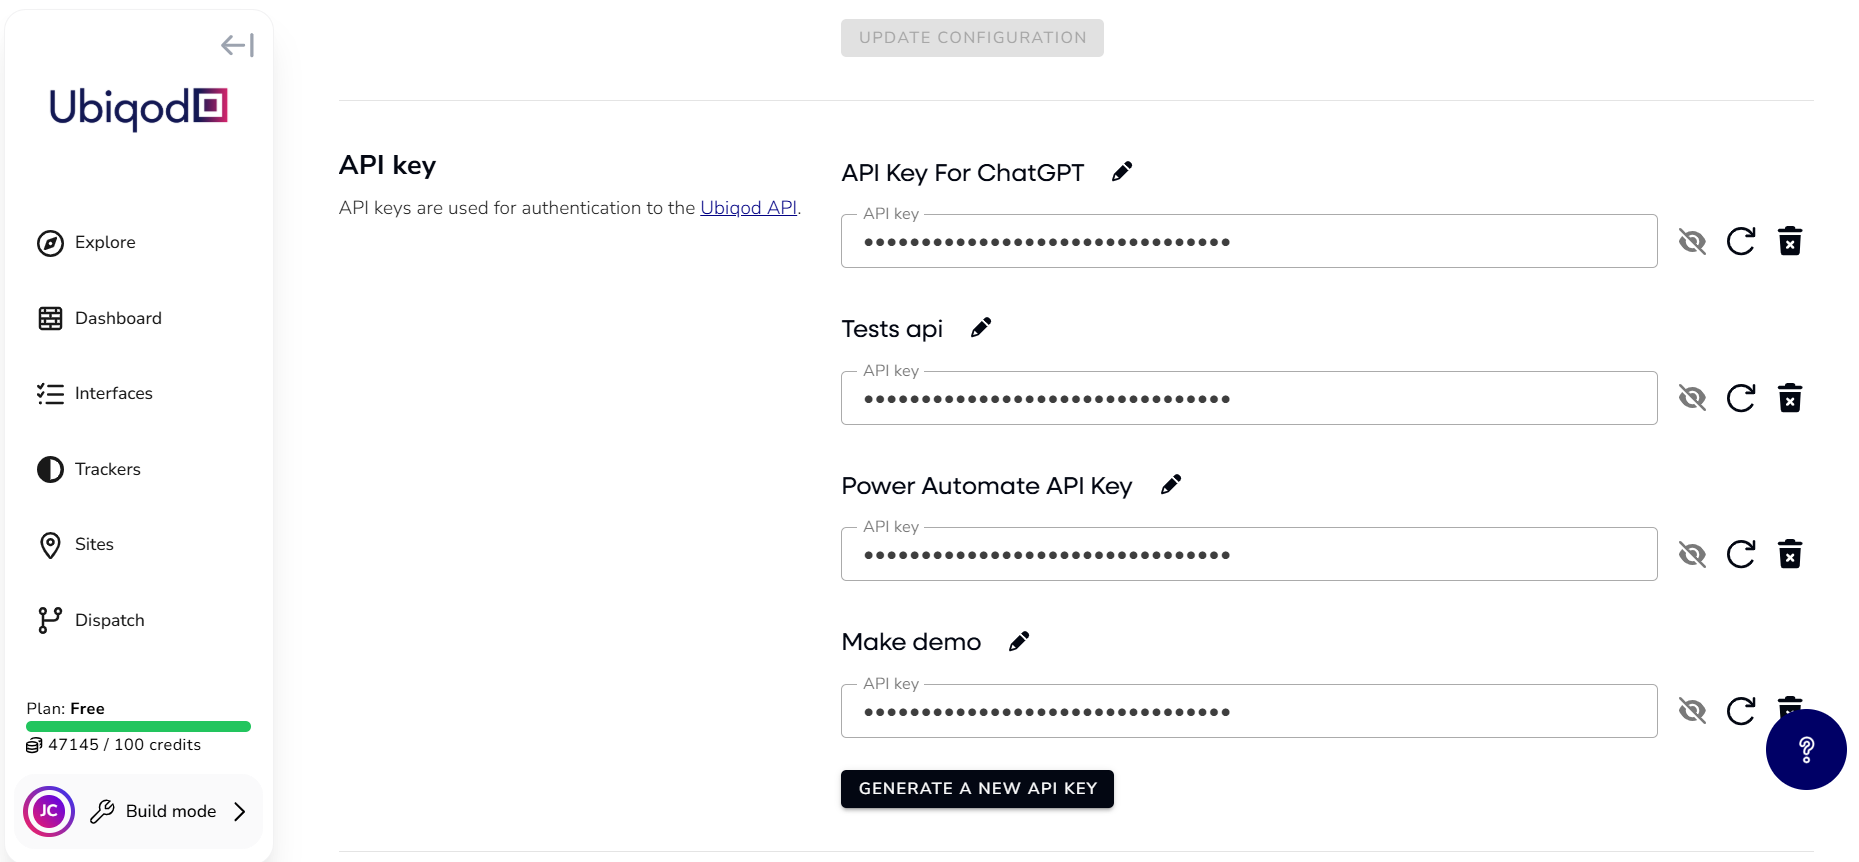Edit the 'Make demo' key name with the pencil
Screen dimensions: 1859x862
(x=1019, y=641)
